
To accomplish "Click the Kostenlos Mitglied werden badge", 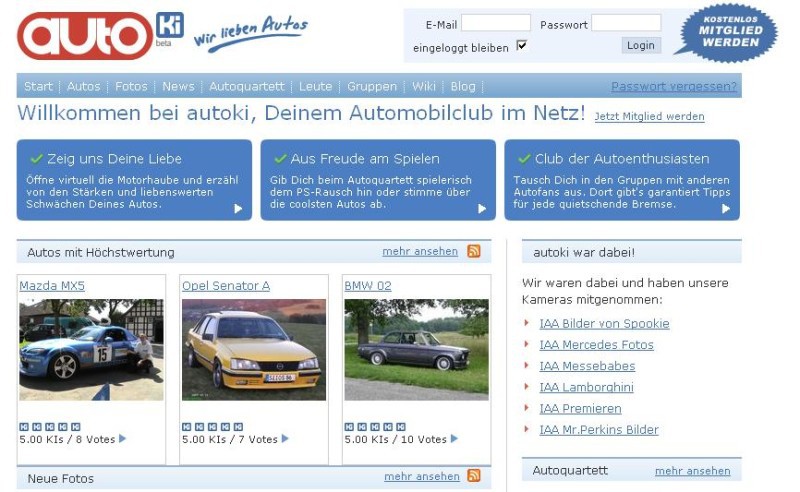I will pyautogui.click(x=725, y=32).
